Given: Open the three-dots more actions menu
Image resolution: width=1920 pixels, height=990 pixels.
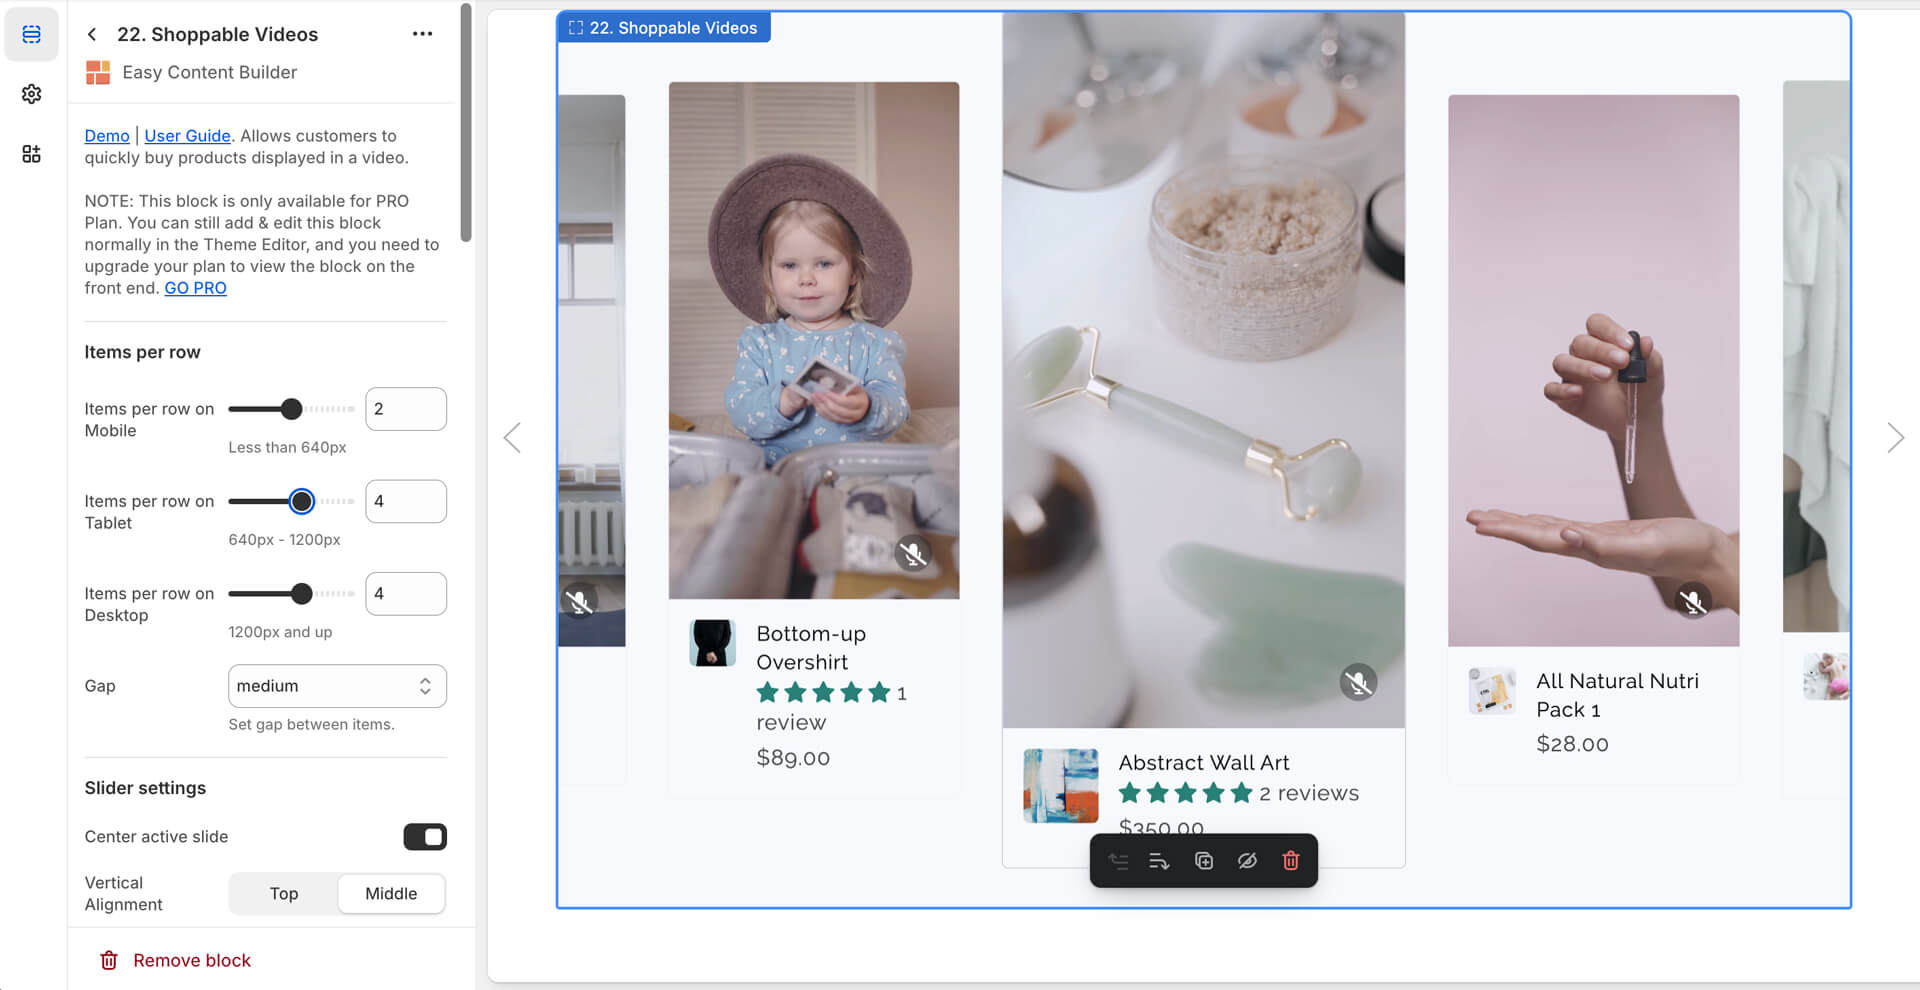Looking at the screenshot, I should (422, 34).
